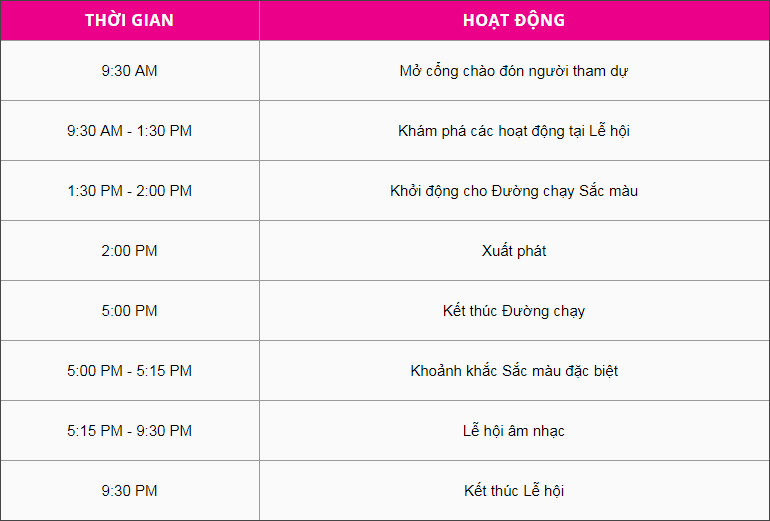The image size is (770, 521).
Task: Select the 1:30 PM - 2:00 PM cell
Action: (129, 191)
